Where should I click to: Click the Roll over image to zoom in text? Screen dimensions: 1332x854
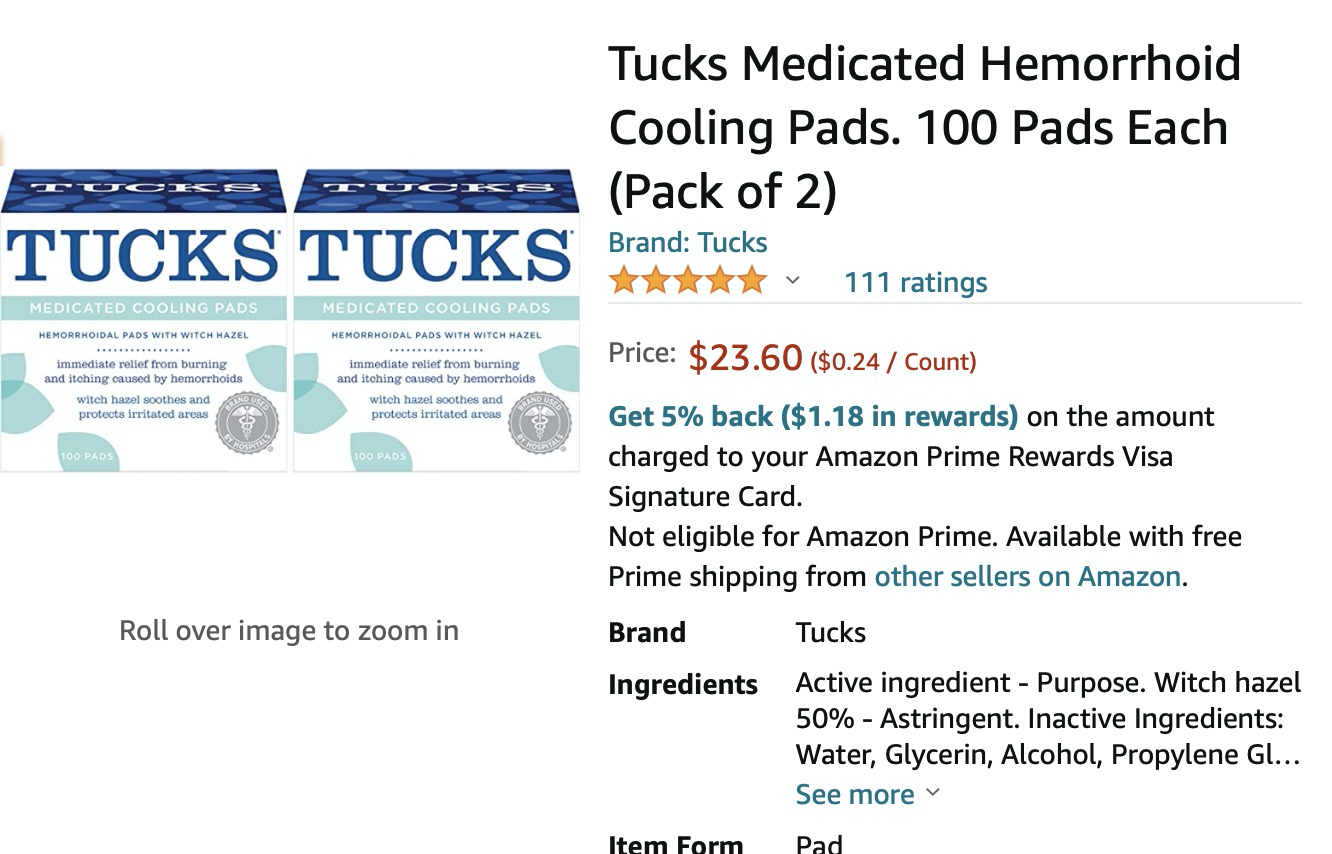(289, 630)
